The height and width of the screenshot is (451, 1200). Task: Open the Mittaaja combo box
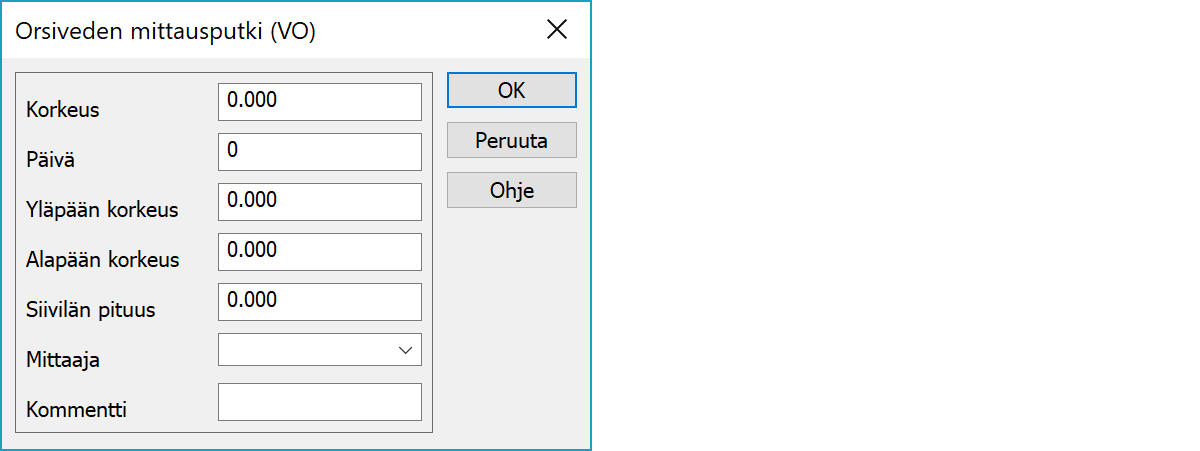tap(308, 350)
